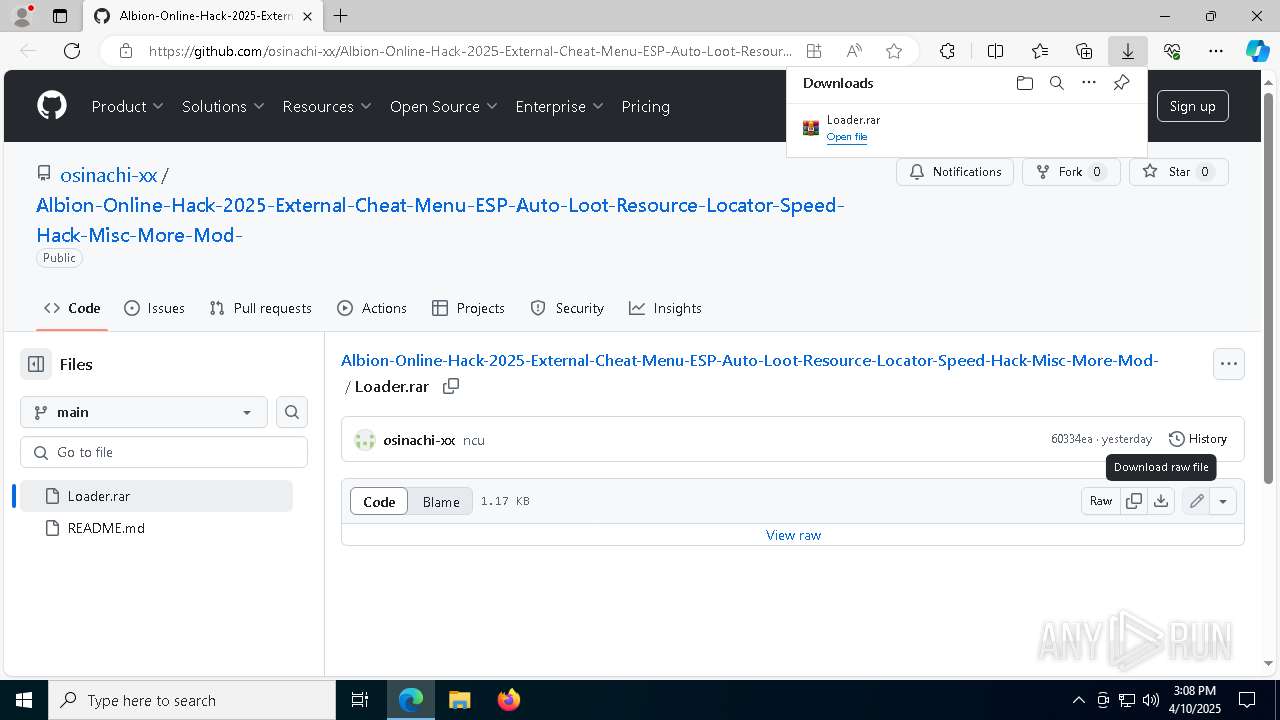
Task: Select Loader.rar in file tree
Action: click(x=154, y=496)
